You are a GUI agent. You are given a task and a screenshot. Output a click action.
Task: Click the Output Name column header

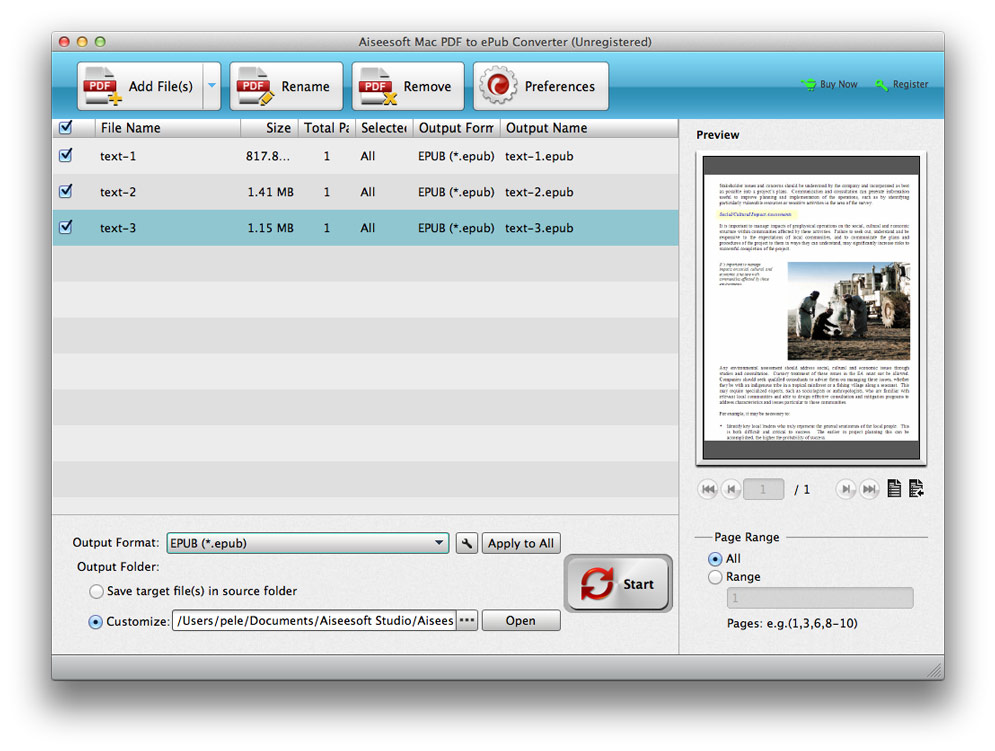[x=589, y=128]
